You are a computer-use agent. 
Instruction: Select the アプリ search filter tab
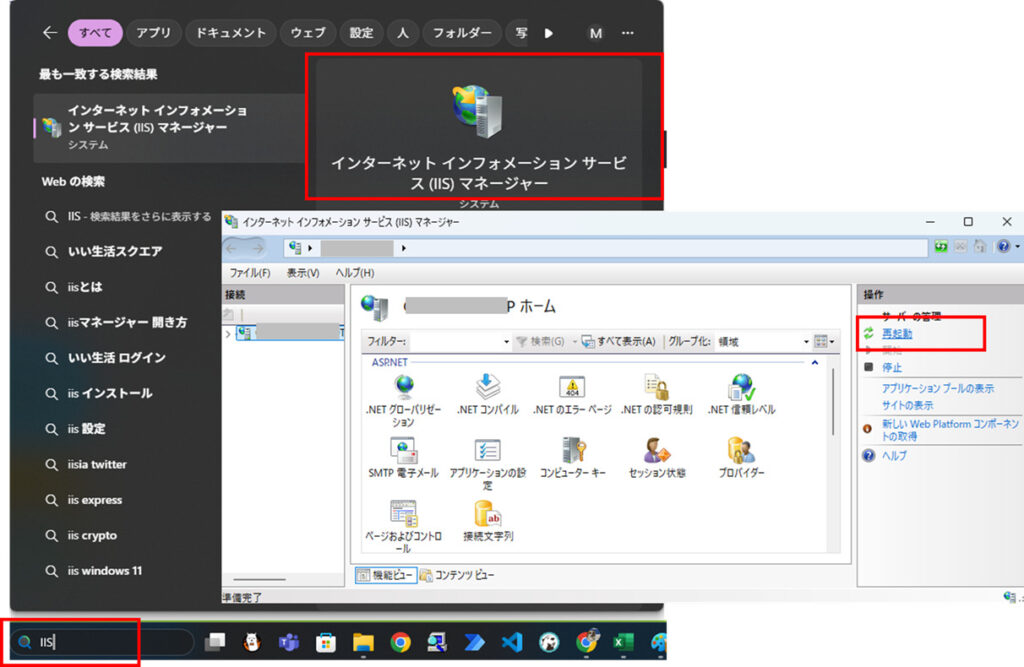(153, 33)
